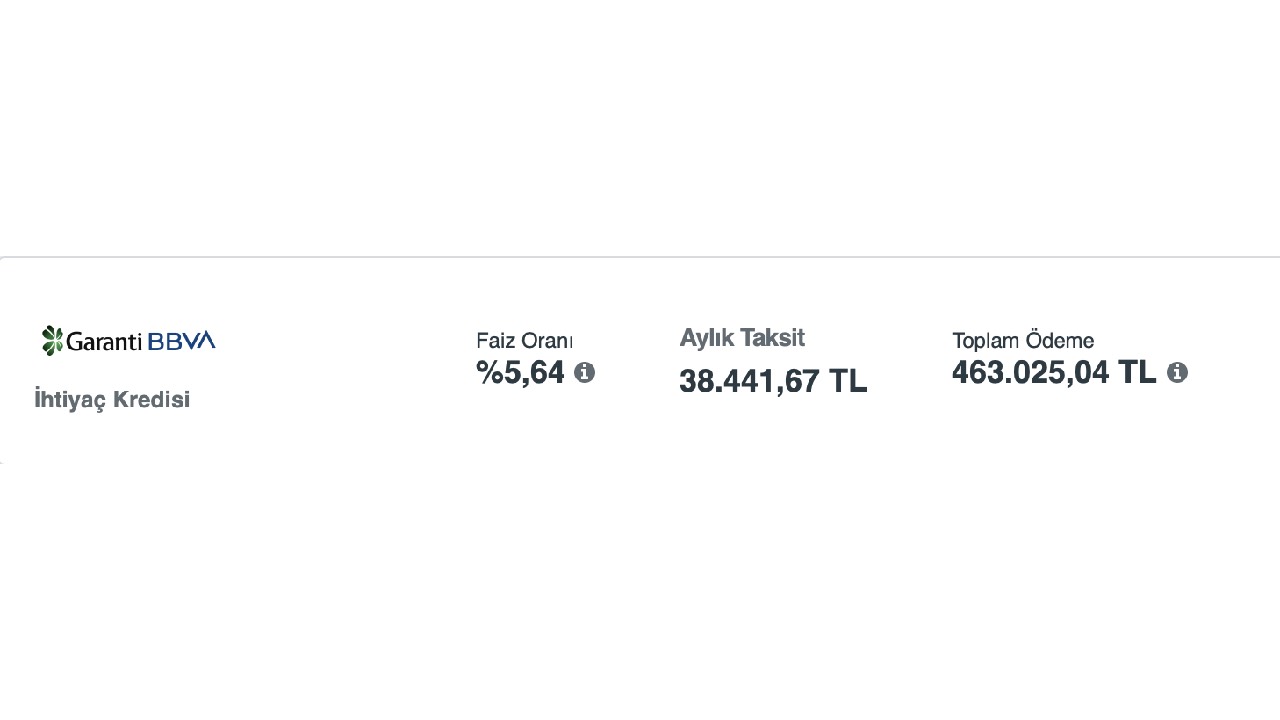The width and height of the screenshot is (1280, 720).
Task: Click the blue BBVA wordmark
Action: (x=181, y=341)
